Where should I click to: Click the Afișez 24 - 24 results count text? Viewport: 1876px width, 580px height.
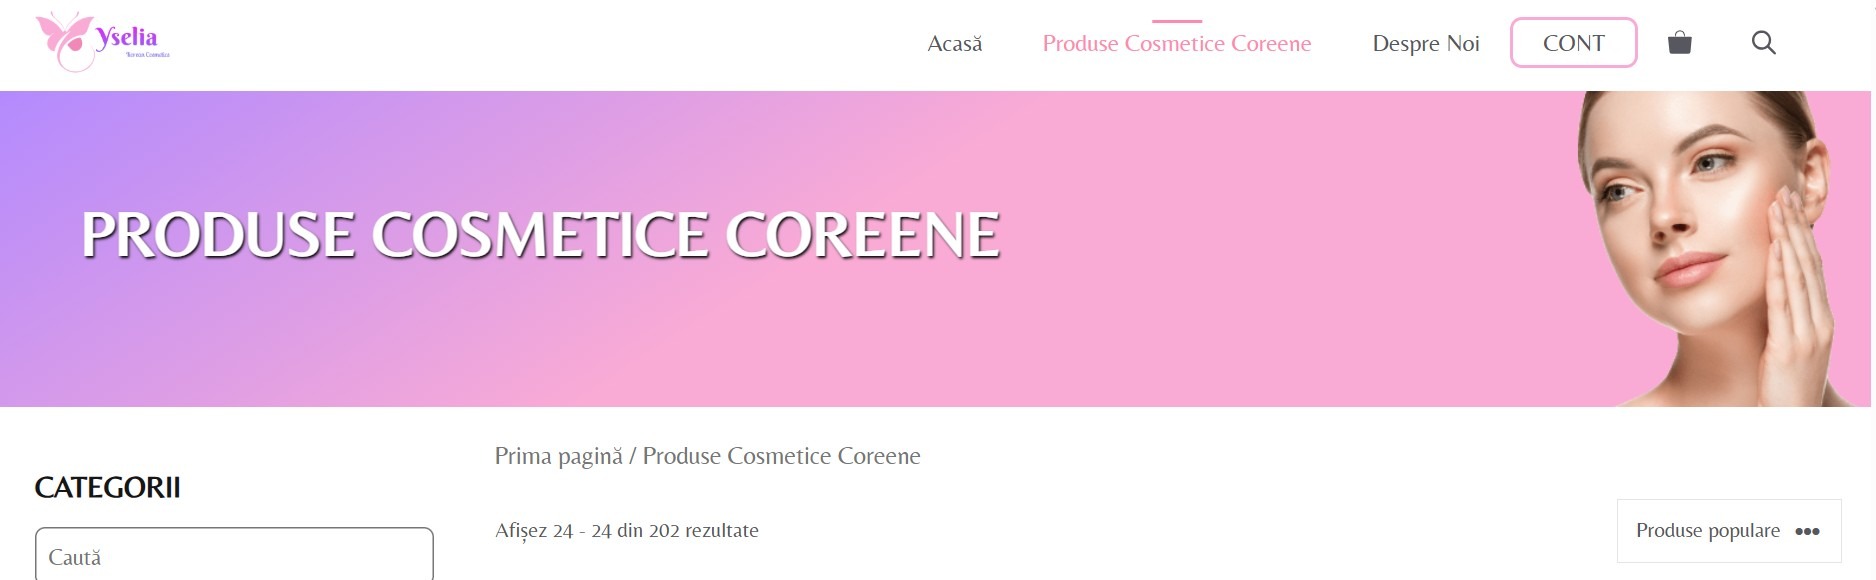[627, 531]
